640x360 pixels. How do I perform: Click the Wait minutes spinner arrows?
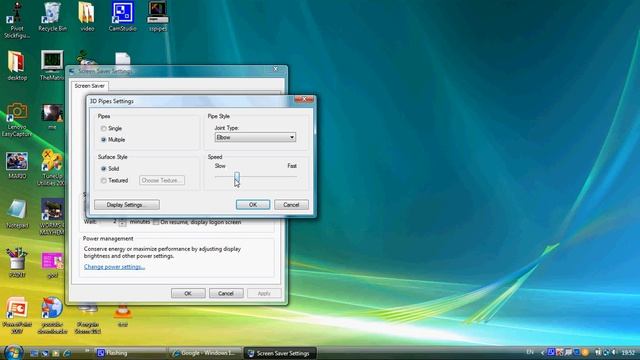pyautogui.click(x=122, y=222)
